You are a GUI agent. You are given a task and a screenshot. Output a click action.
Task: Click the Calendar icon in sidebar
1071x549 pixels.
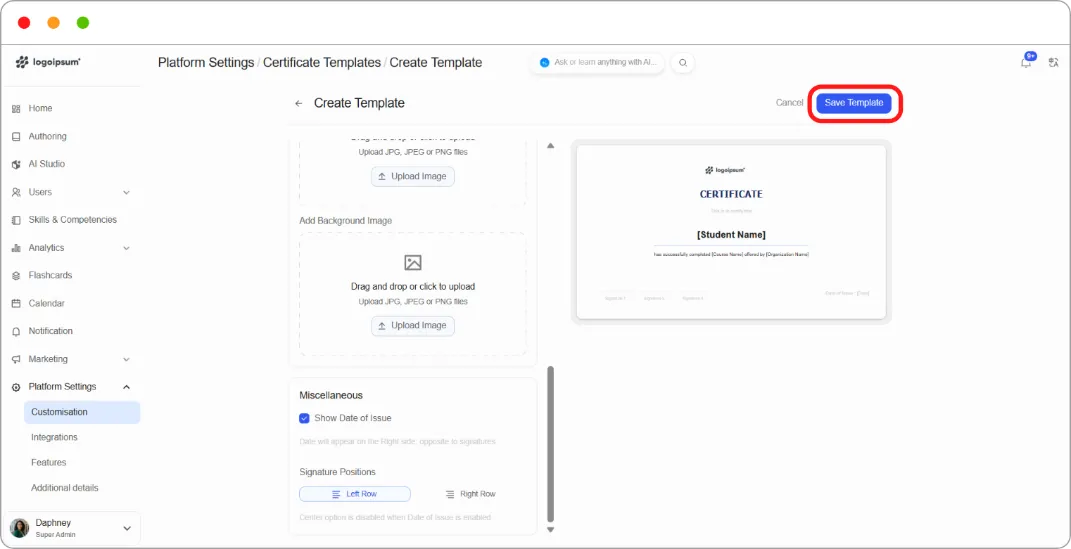click(16, 303)
